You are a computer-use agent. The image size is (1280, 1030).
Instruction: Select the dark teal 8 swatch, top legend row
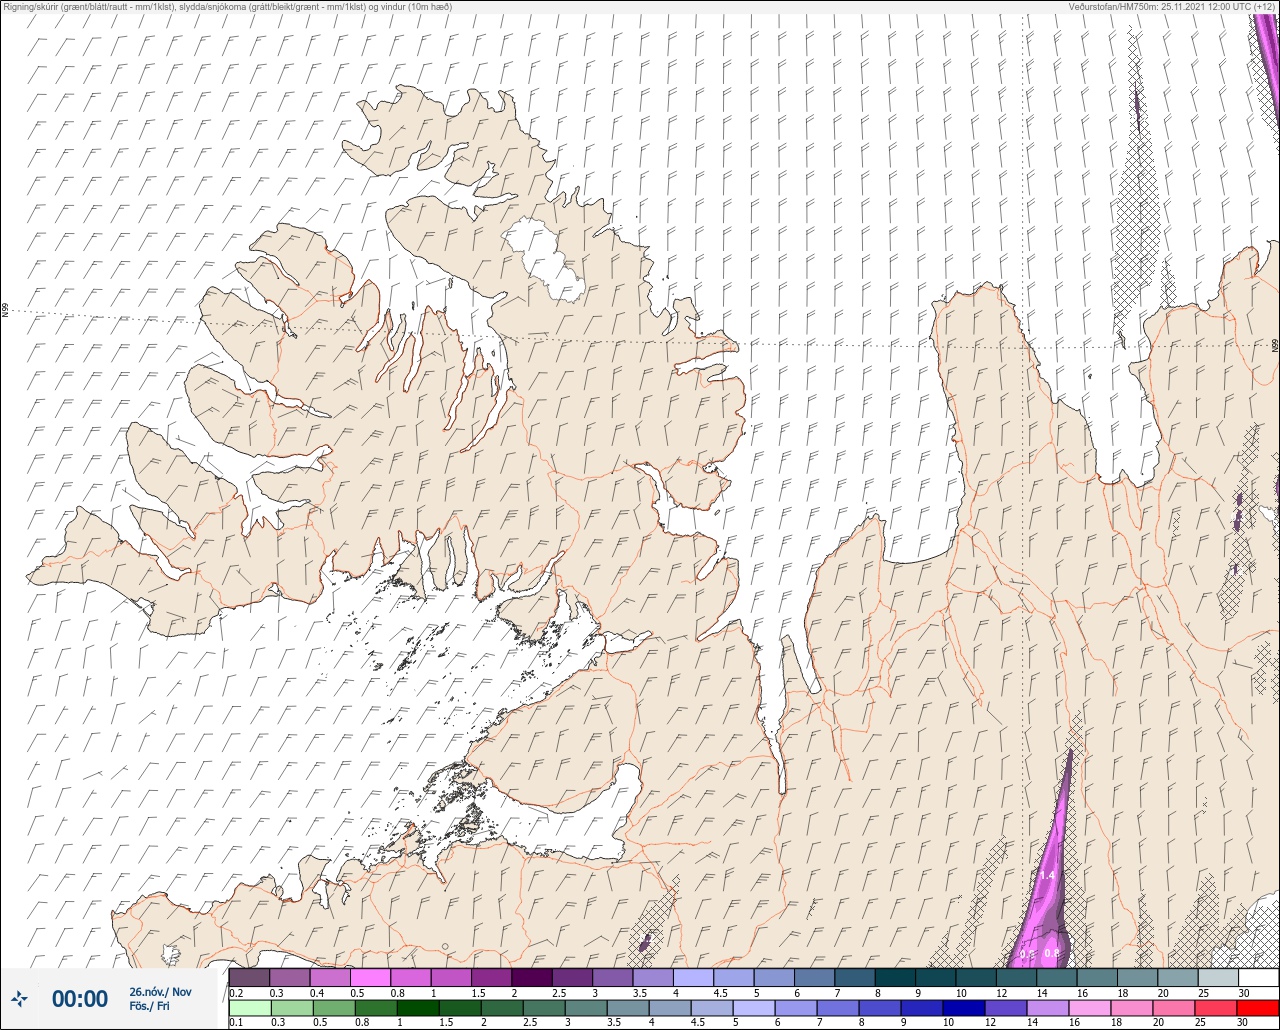(895, 977)
